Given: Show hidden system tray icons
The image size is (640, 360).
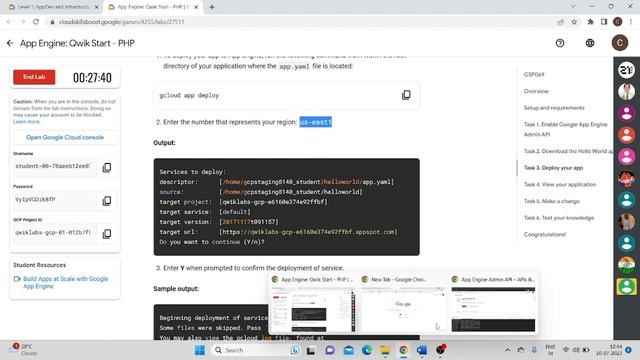Looking at the screenshot, I should point(507,350).
